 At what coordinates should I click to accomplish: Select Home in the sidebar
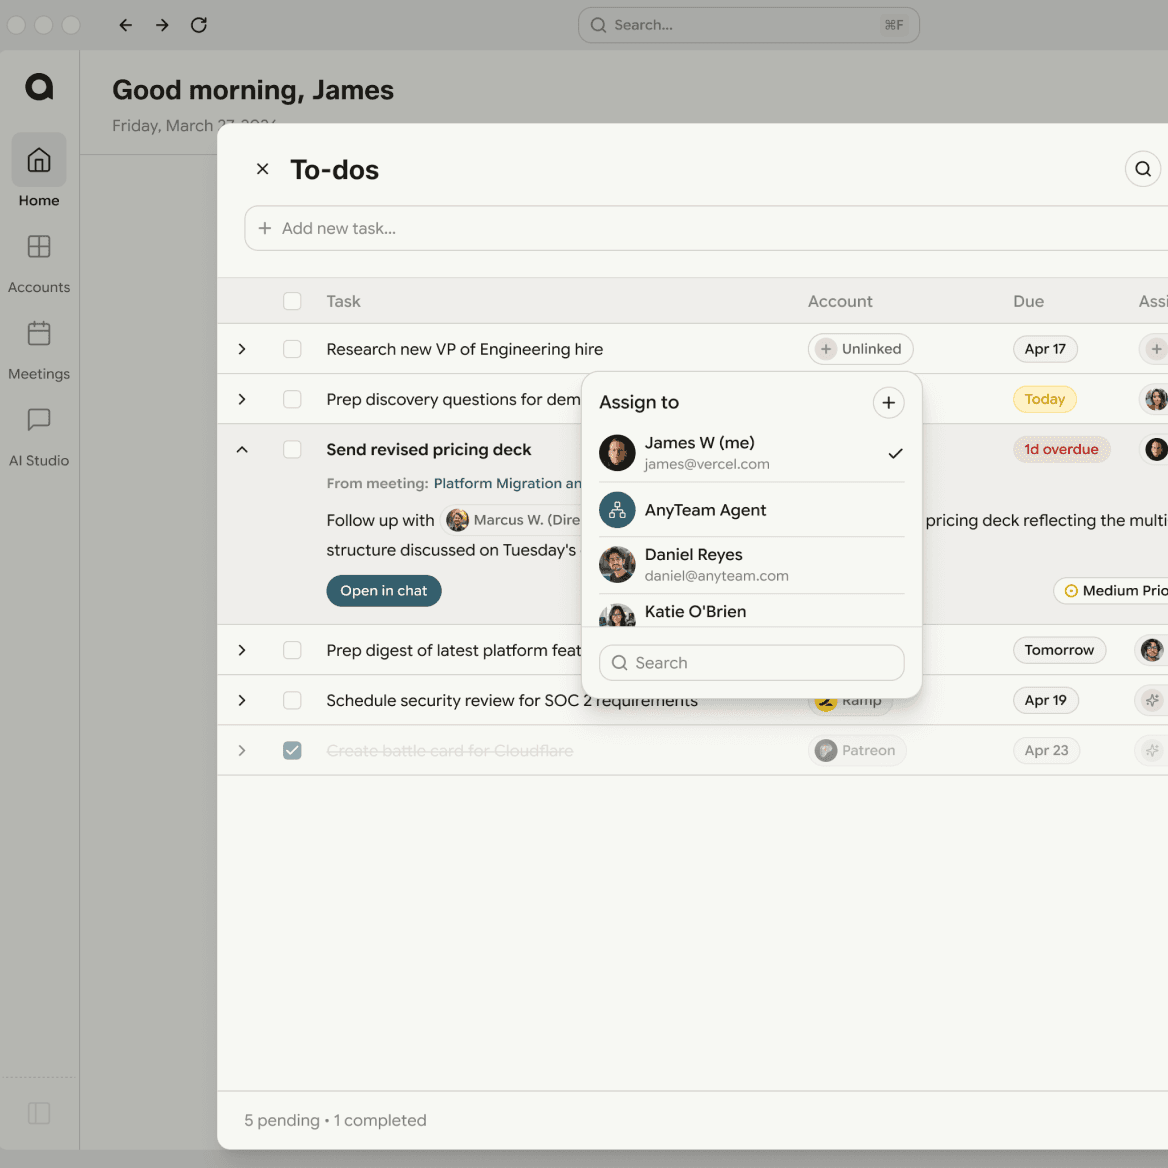click(x=38, y=160)
